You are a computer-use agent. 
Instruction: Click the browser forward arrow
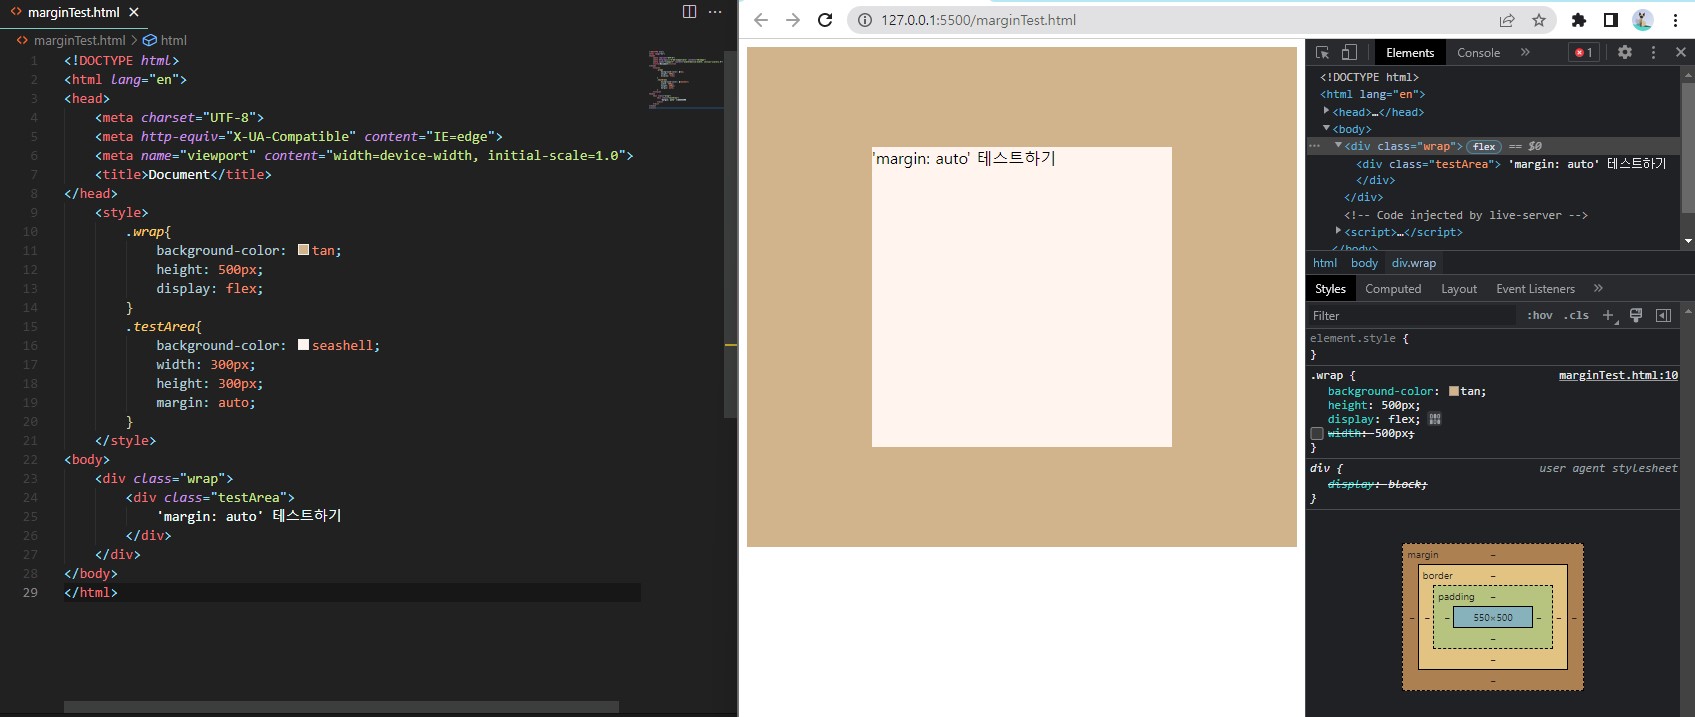pos(793,20)
